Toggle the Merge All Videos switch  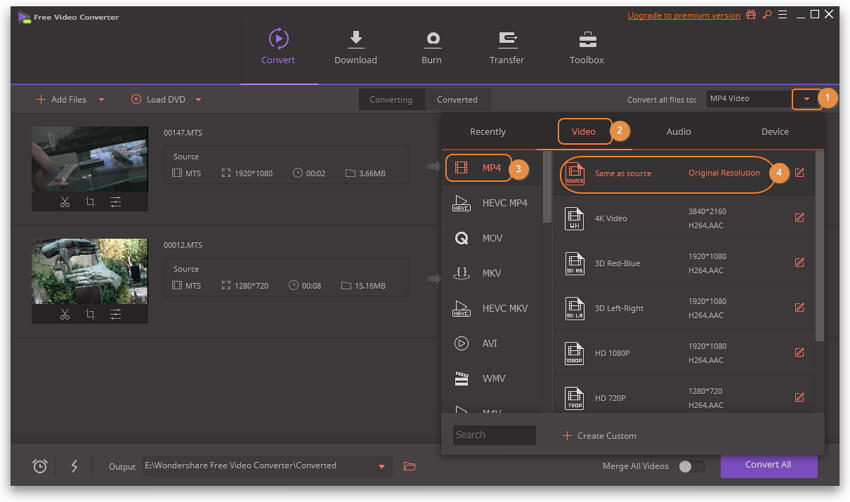pyautogui.click(x=690, y=466)
